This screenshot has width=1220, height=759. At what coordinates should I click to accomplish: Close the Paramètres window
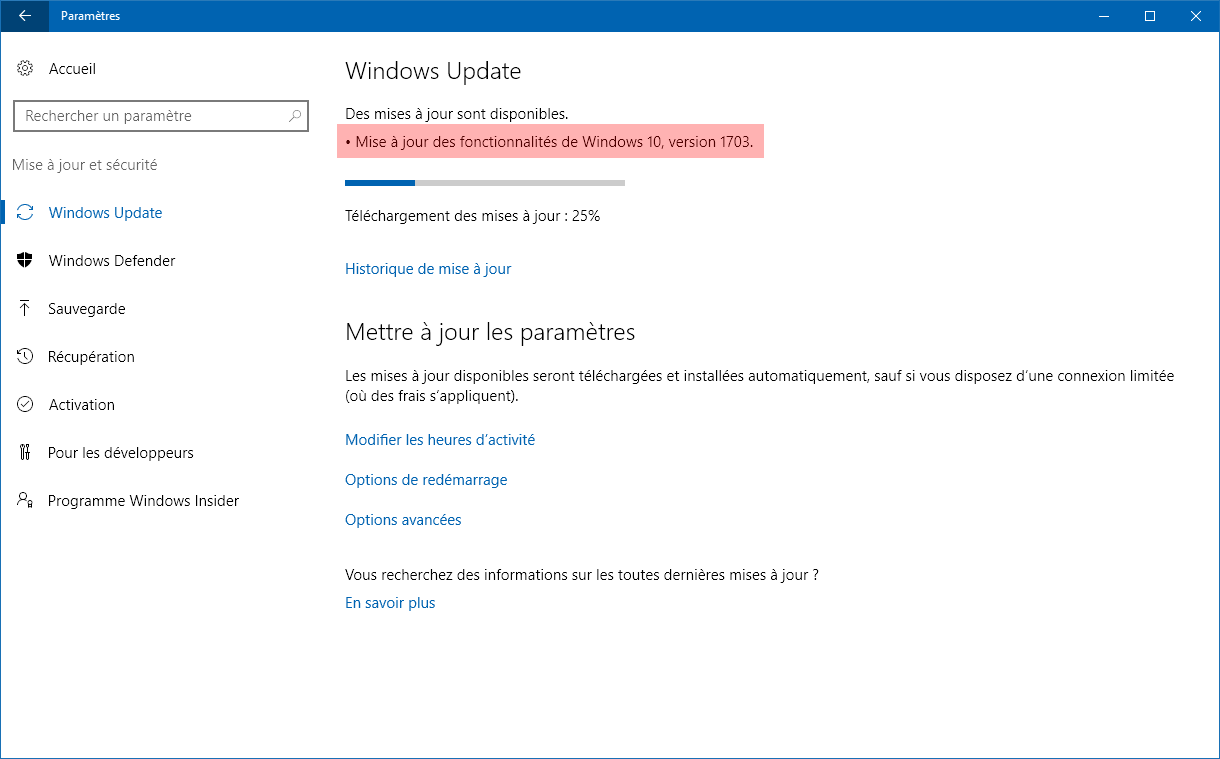click(1196, 16)
